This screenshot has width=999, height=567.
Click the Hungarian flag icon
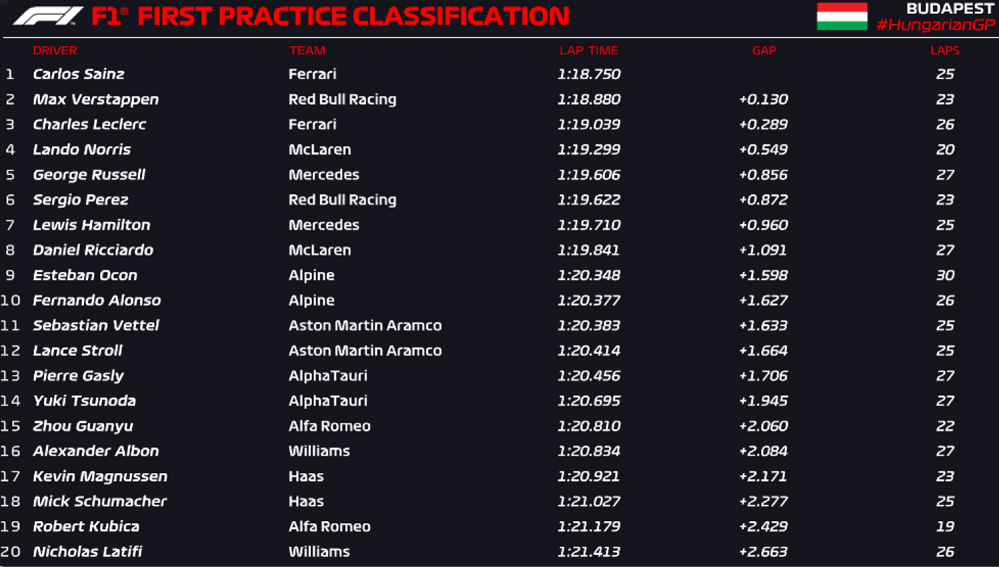tap(842, 16)
